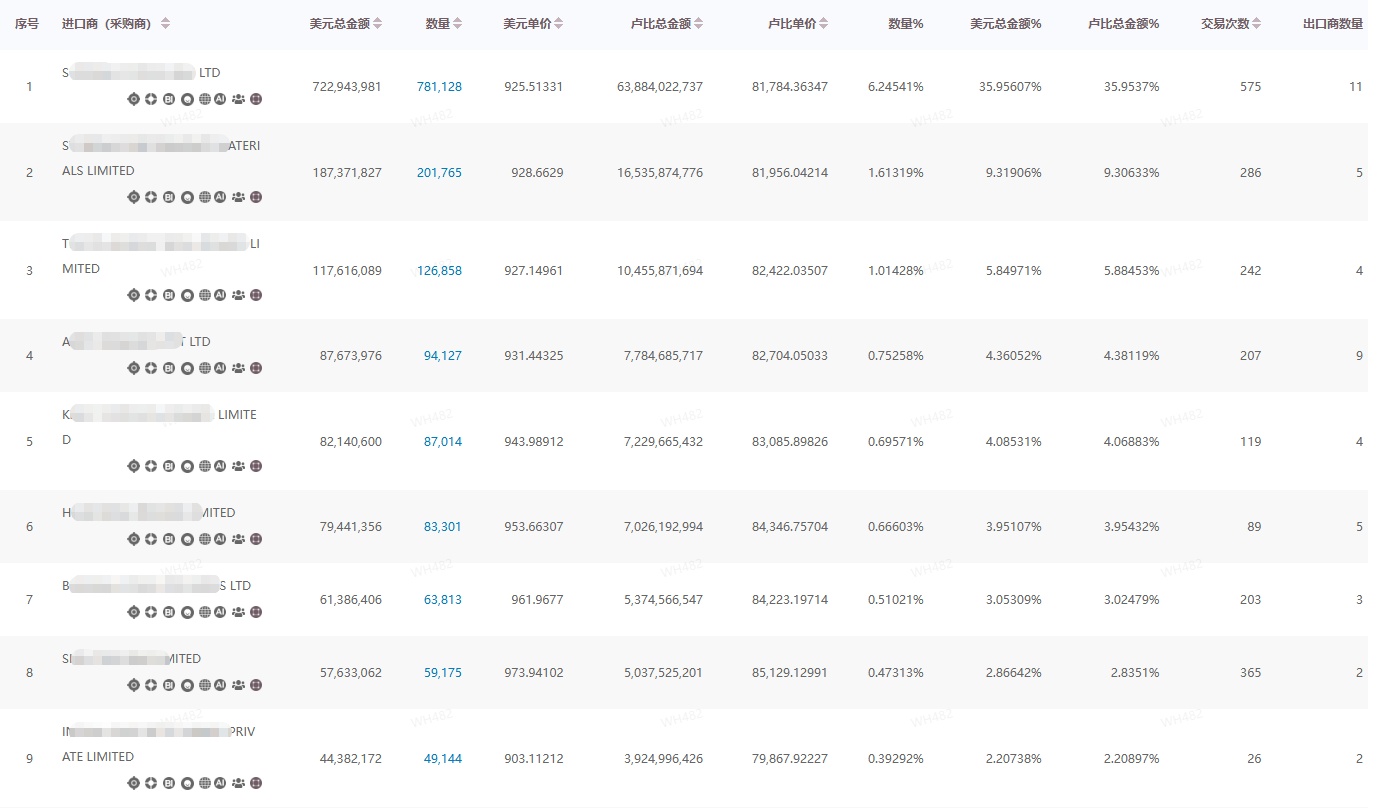1386x808 pixels.
Task: Sort by 美元总金额 column arrows
Action: tap(377, 24)
